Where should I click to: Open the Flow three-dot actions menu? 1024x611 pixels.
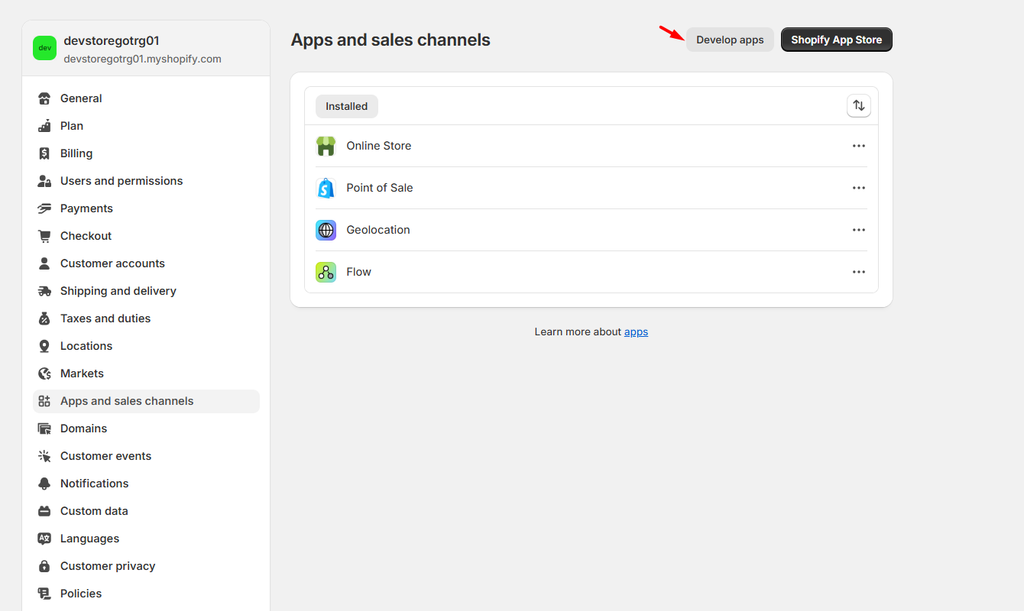coord(858,272)
